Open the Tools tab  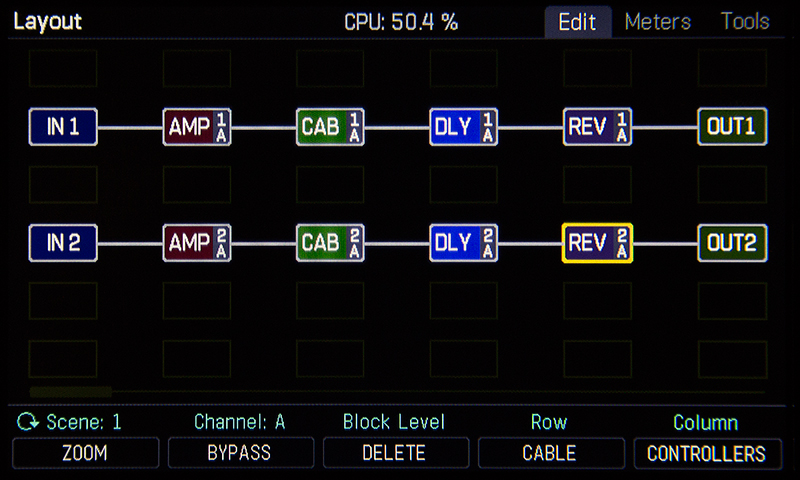(x=744, y=22)
